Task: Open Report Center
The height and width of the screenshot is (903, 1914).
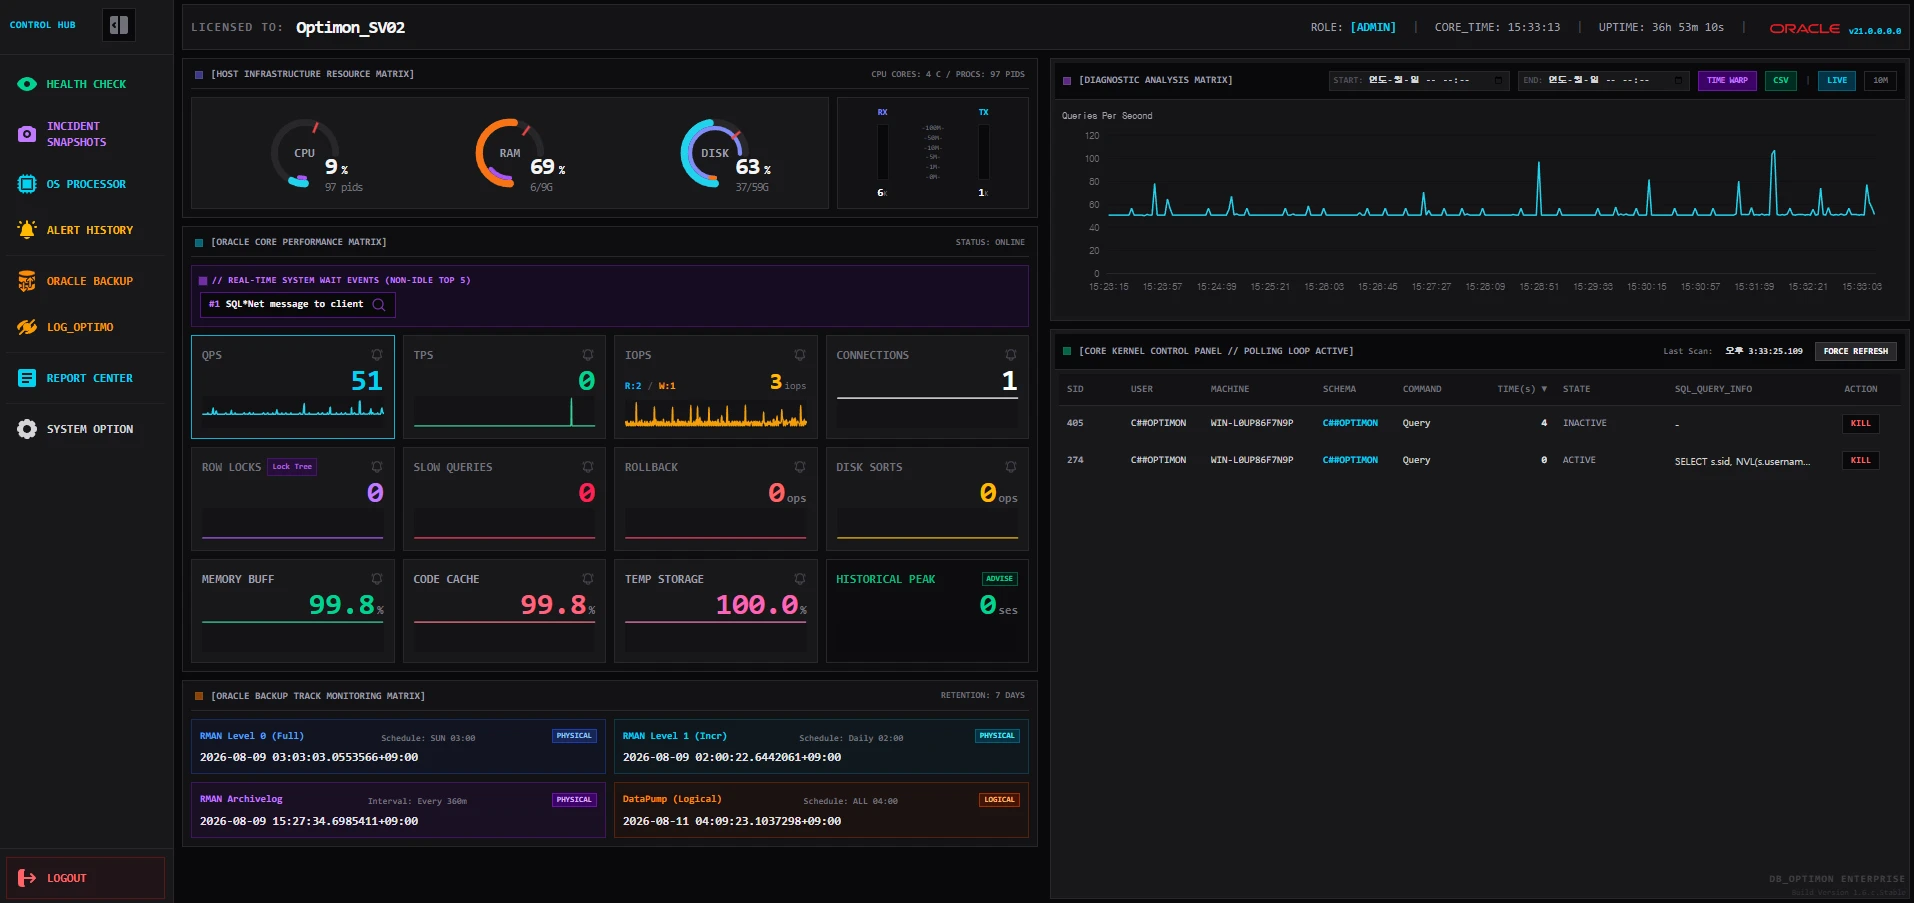Action: tap(86, 378)
